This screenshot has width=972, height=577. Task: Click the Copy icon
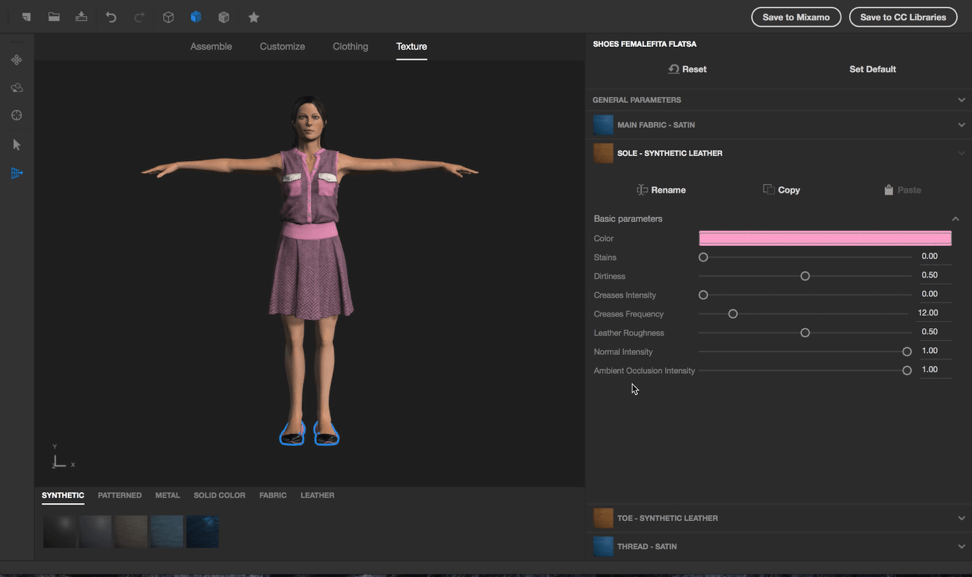click(x=769, y=189)
